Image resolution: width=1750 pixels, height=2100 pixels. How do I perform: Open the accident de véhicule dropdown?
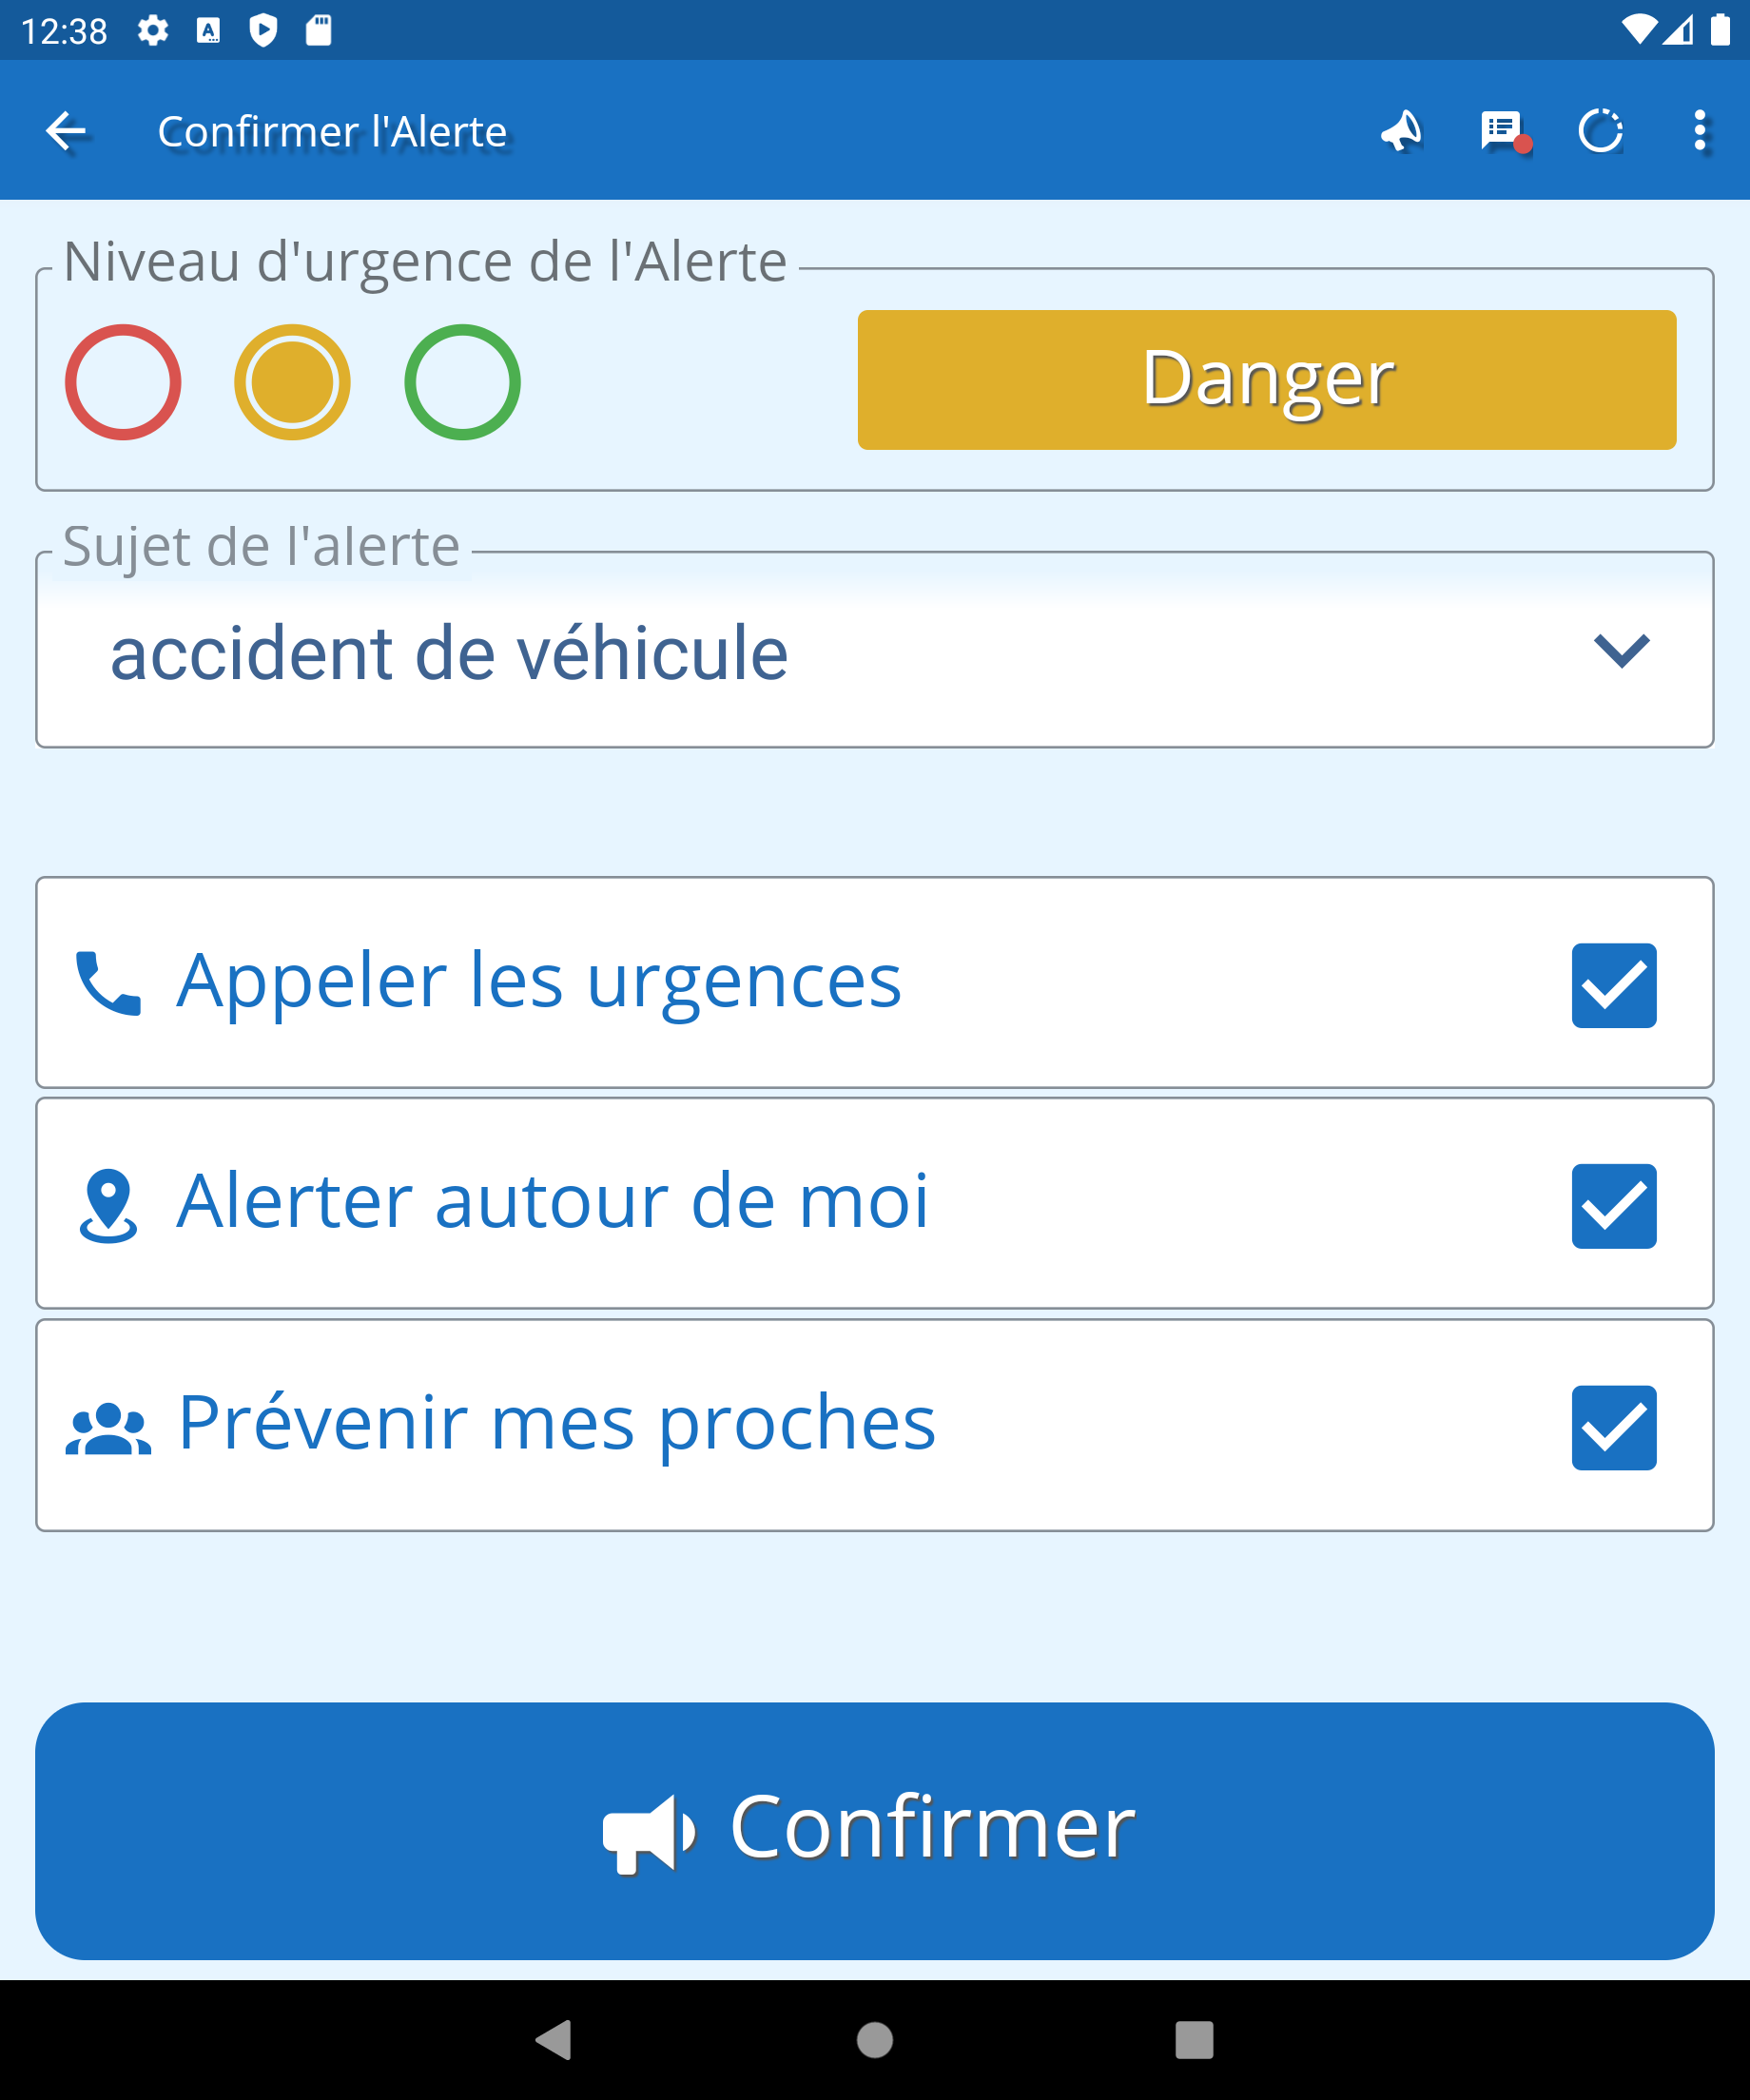click(800, 652)
